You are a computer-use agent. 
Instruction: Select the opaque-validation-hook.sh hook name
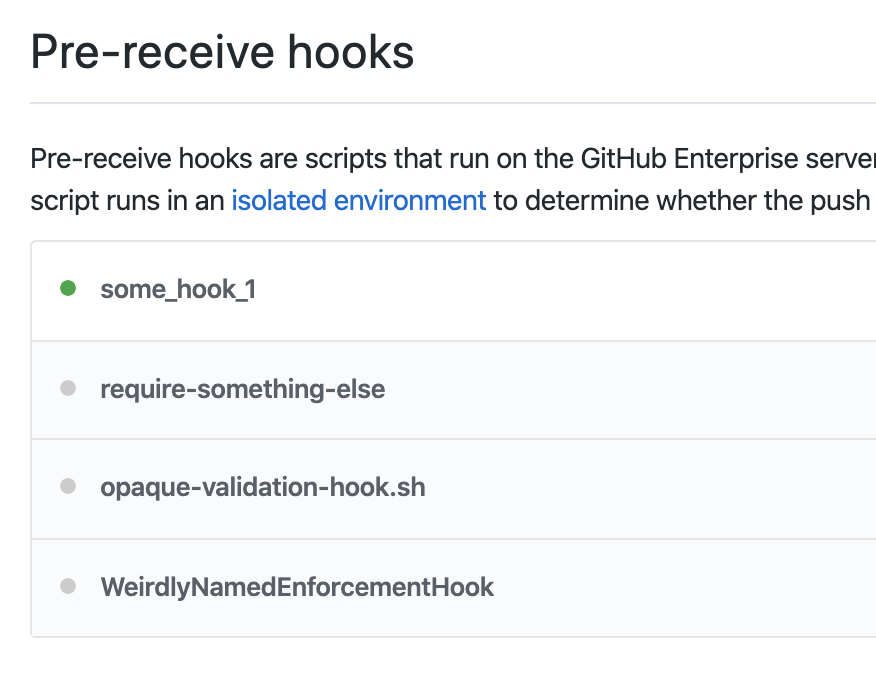coord(262,488)
